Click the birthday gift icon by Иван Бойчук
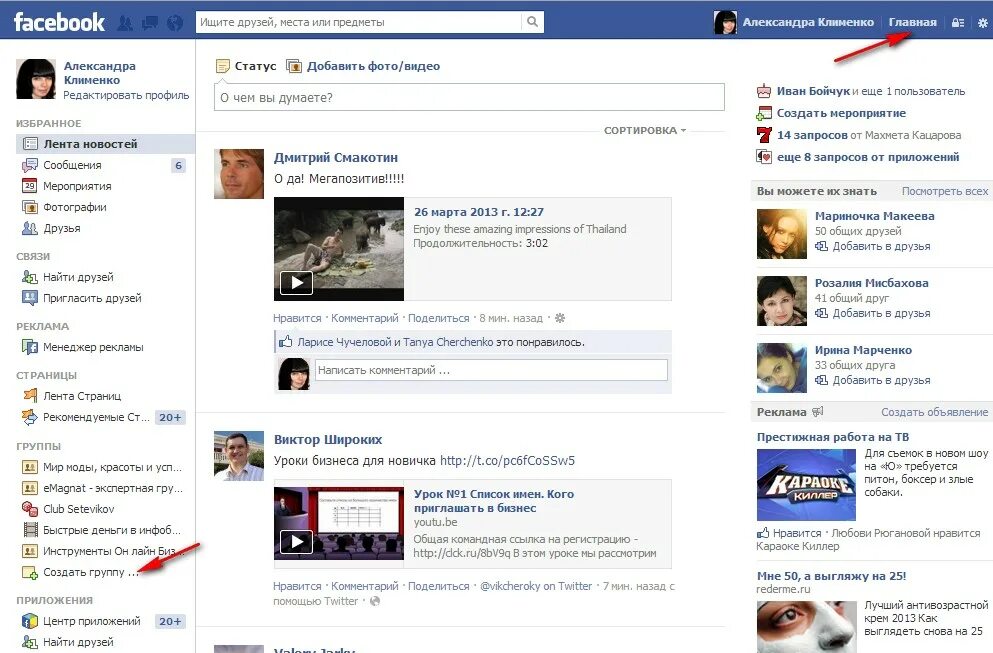Viewport: 993px width, 653px height. [x=764, y=91]
